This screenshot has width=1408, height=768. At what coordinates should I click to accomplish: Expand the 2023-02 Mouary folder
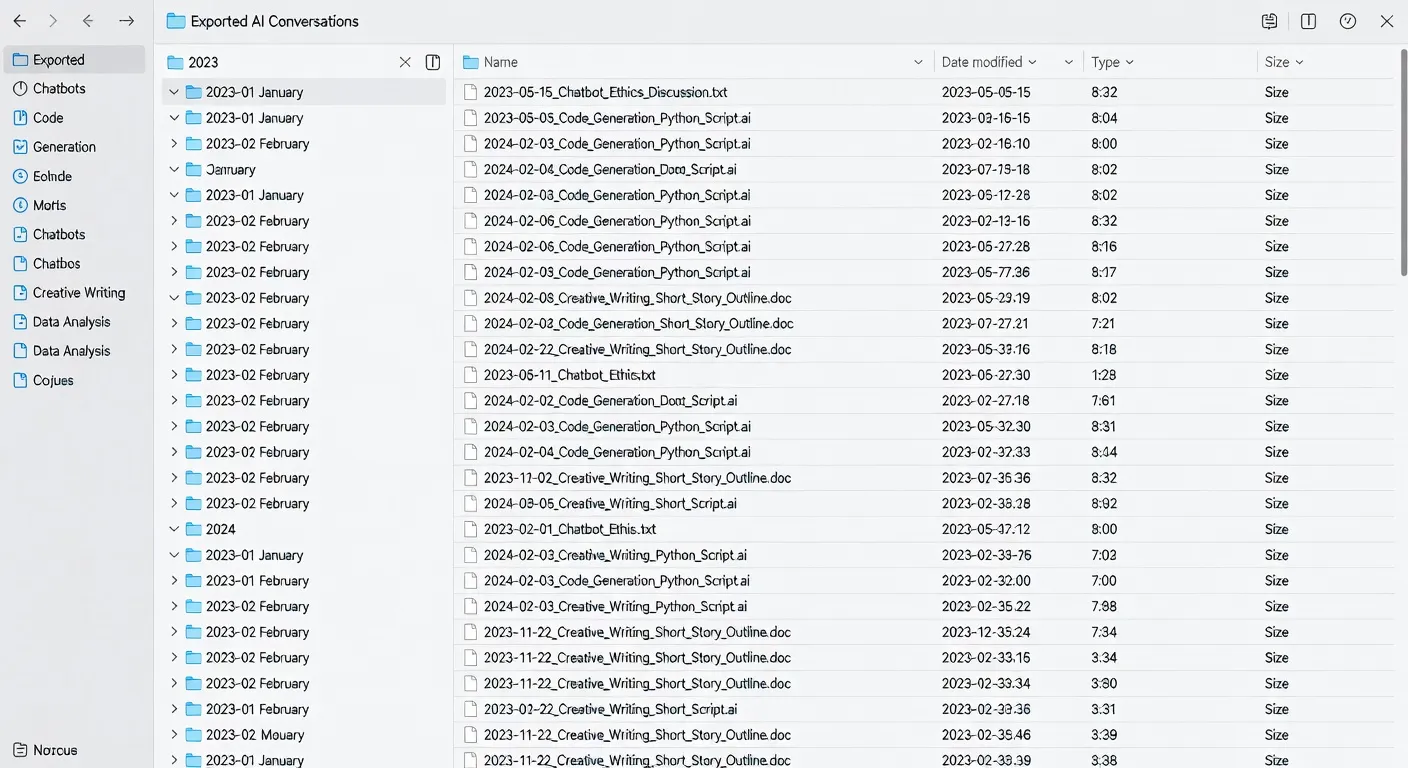(x=174, y=735)
